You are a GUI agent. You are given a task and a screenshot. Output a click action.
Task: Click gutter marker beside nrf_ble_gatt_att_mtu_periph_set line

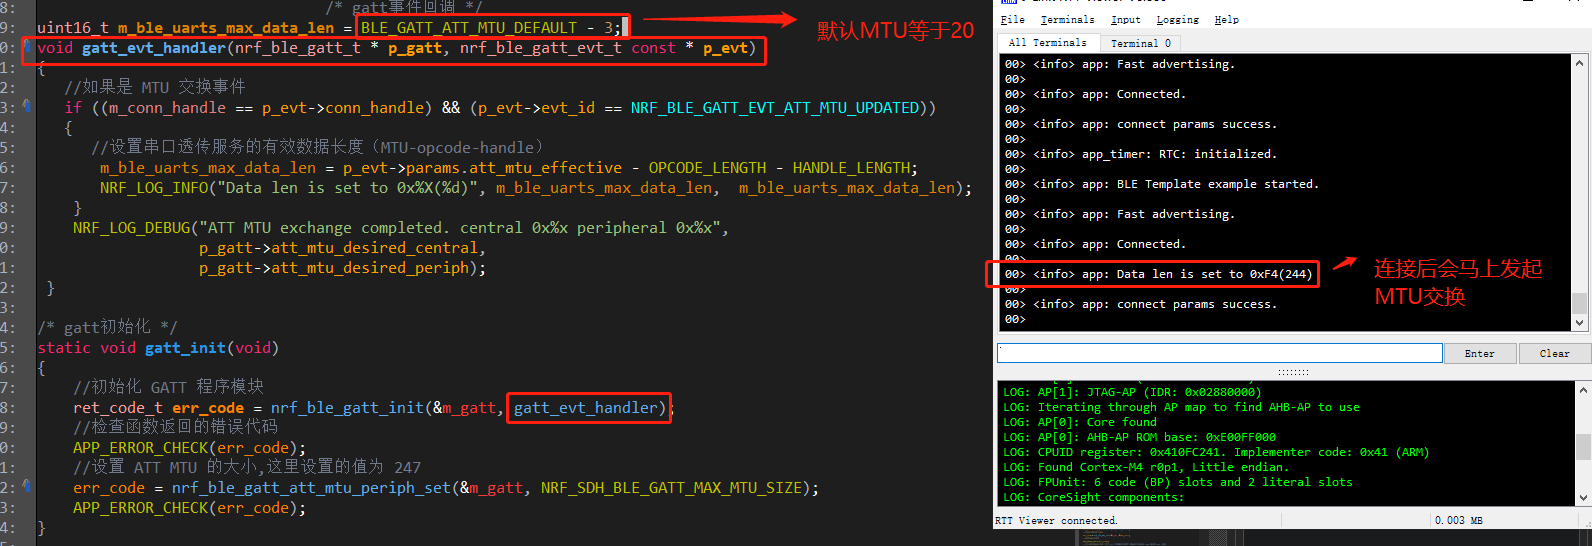(x=27, y=486)
